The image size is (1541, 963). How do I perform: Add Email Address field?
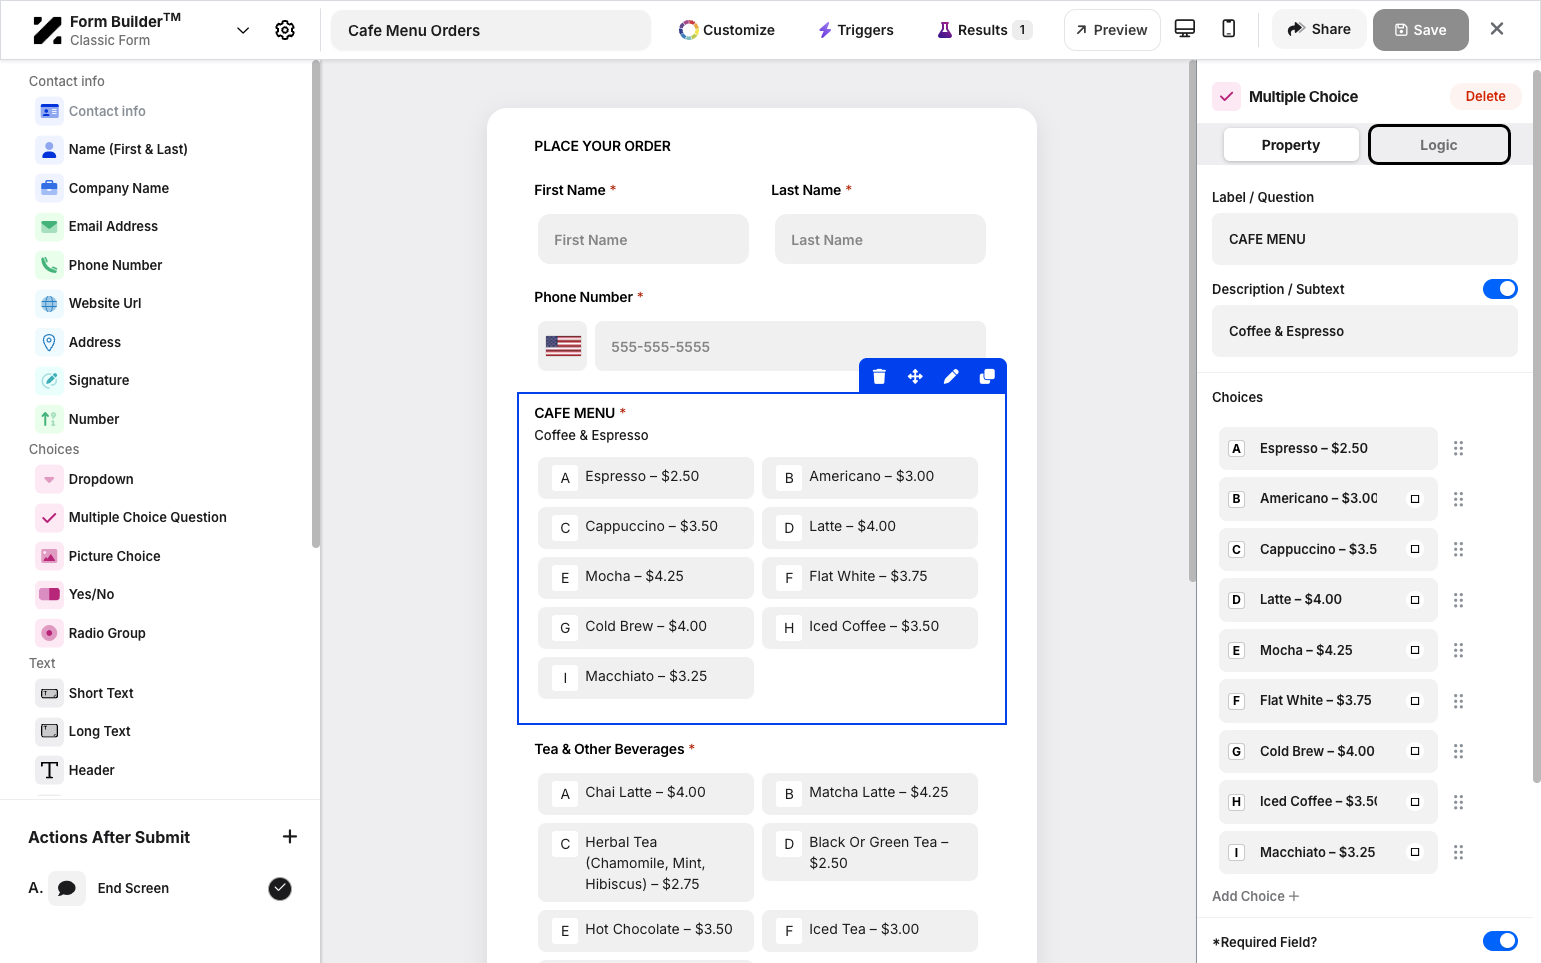(97, 226)
